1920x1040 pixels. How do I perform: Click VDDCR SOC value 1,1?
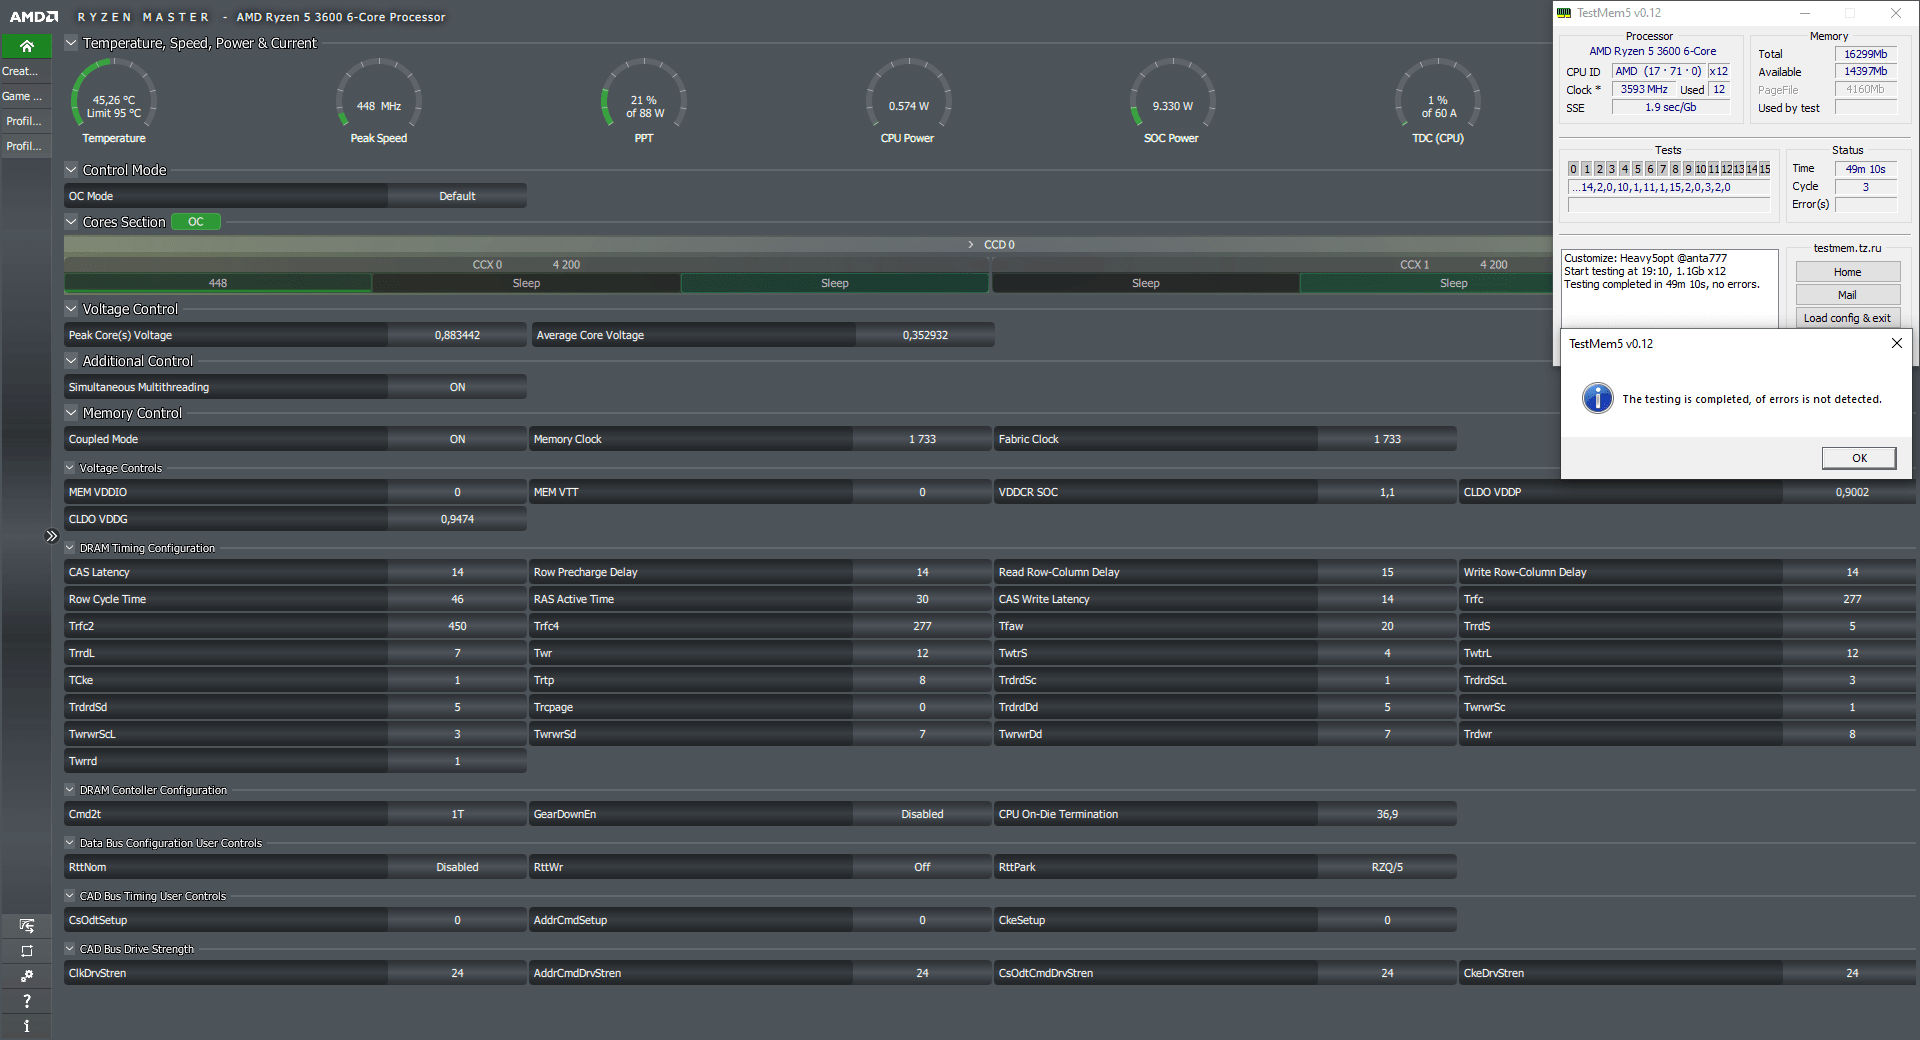[x=1387, y=492]
